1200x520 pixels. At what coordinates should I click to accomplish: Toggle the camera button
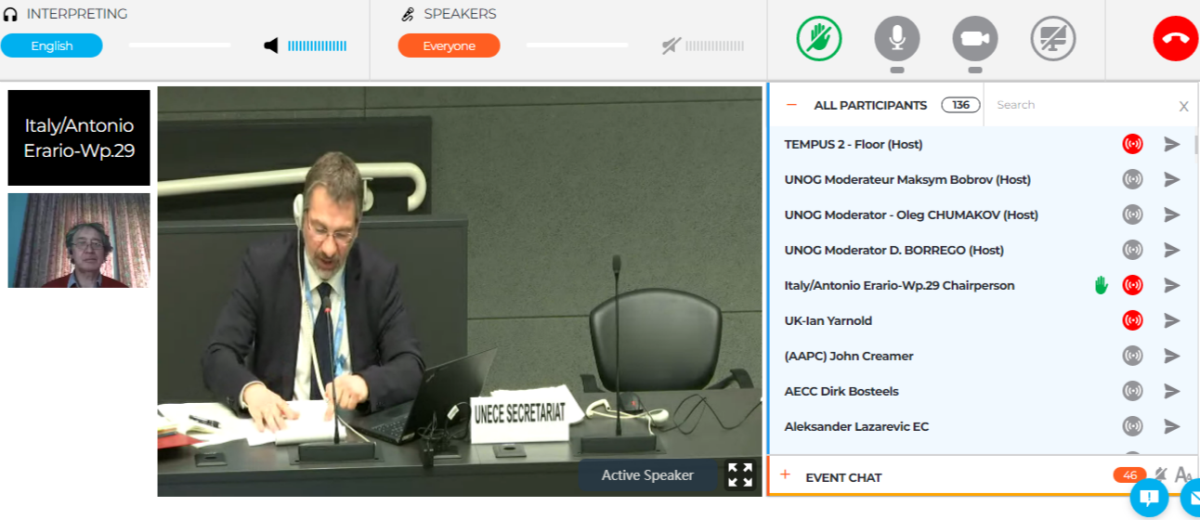coord(975,39)
